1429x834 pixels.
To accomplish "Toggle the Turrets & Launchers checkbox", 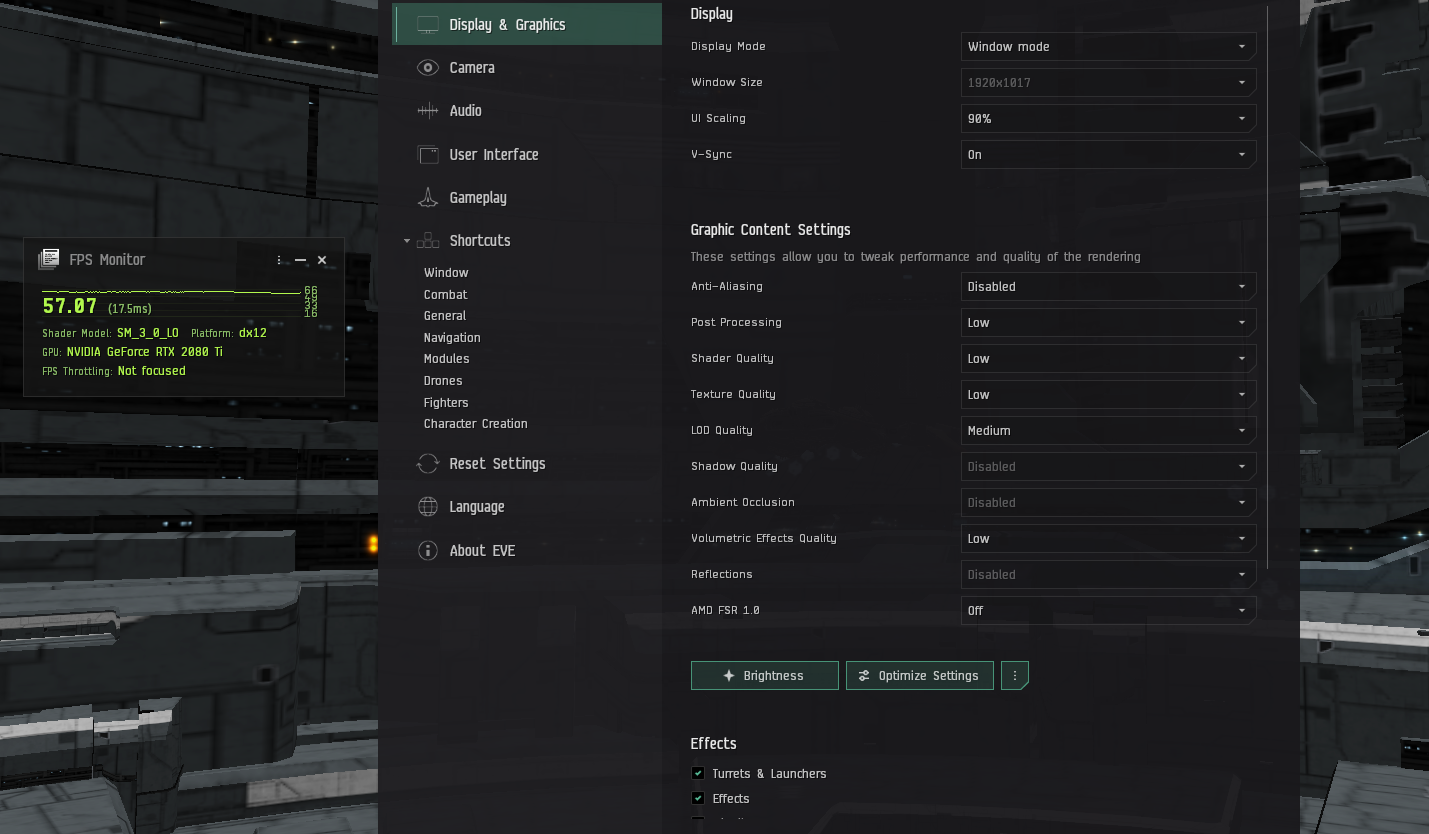I will [698, 773].
